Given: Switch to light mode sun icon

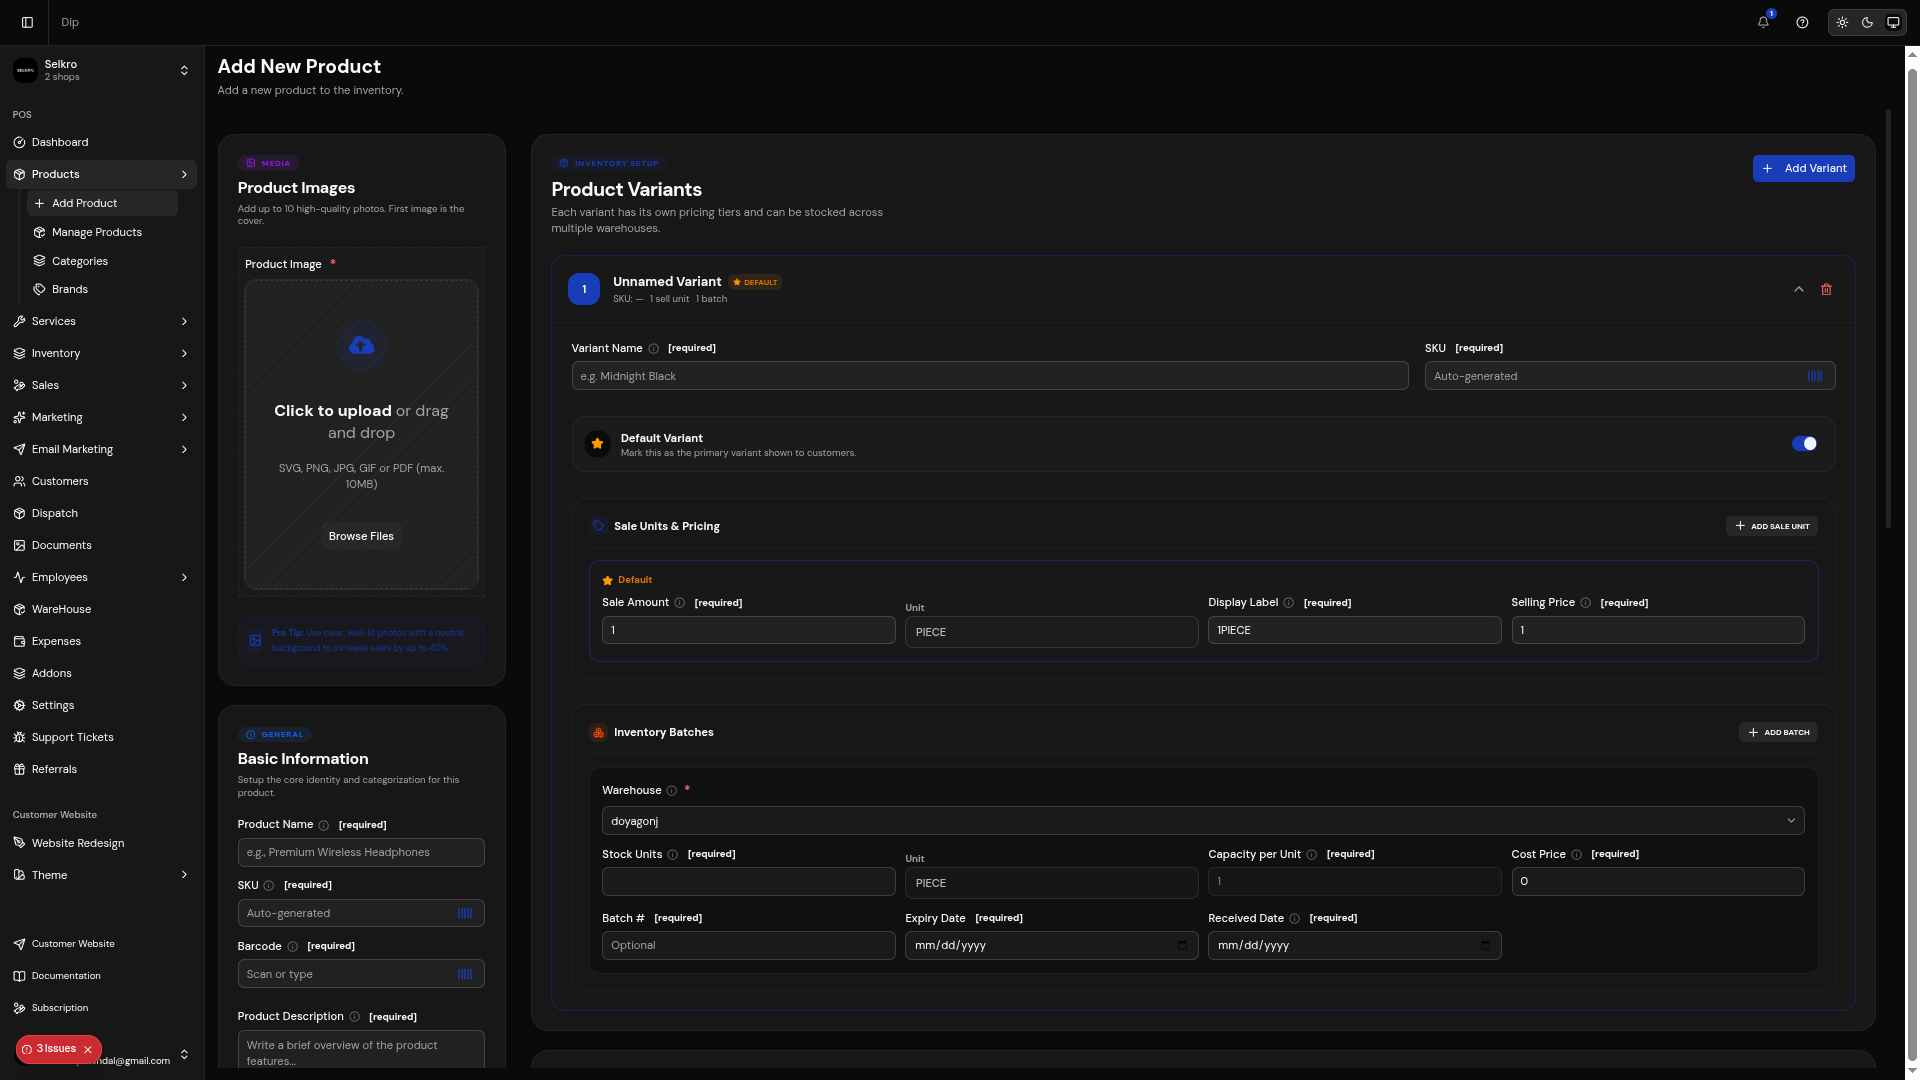Looking at the screenshot, I should coord(1842,22).
